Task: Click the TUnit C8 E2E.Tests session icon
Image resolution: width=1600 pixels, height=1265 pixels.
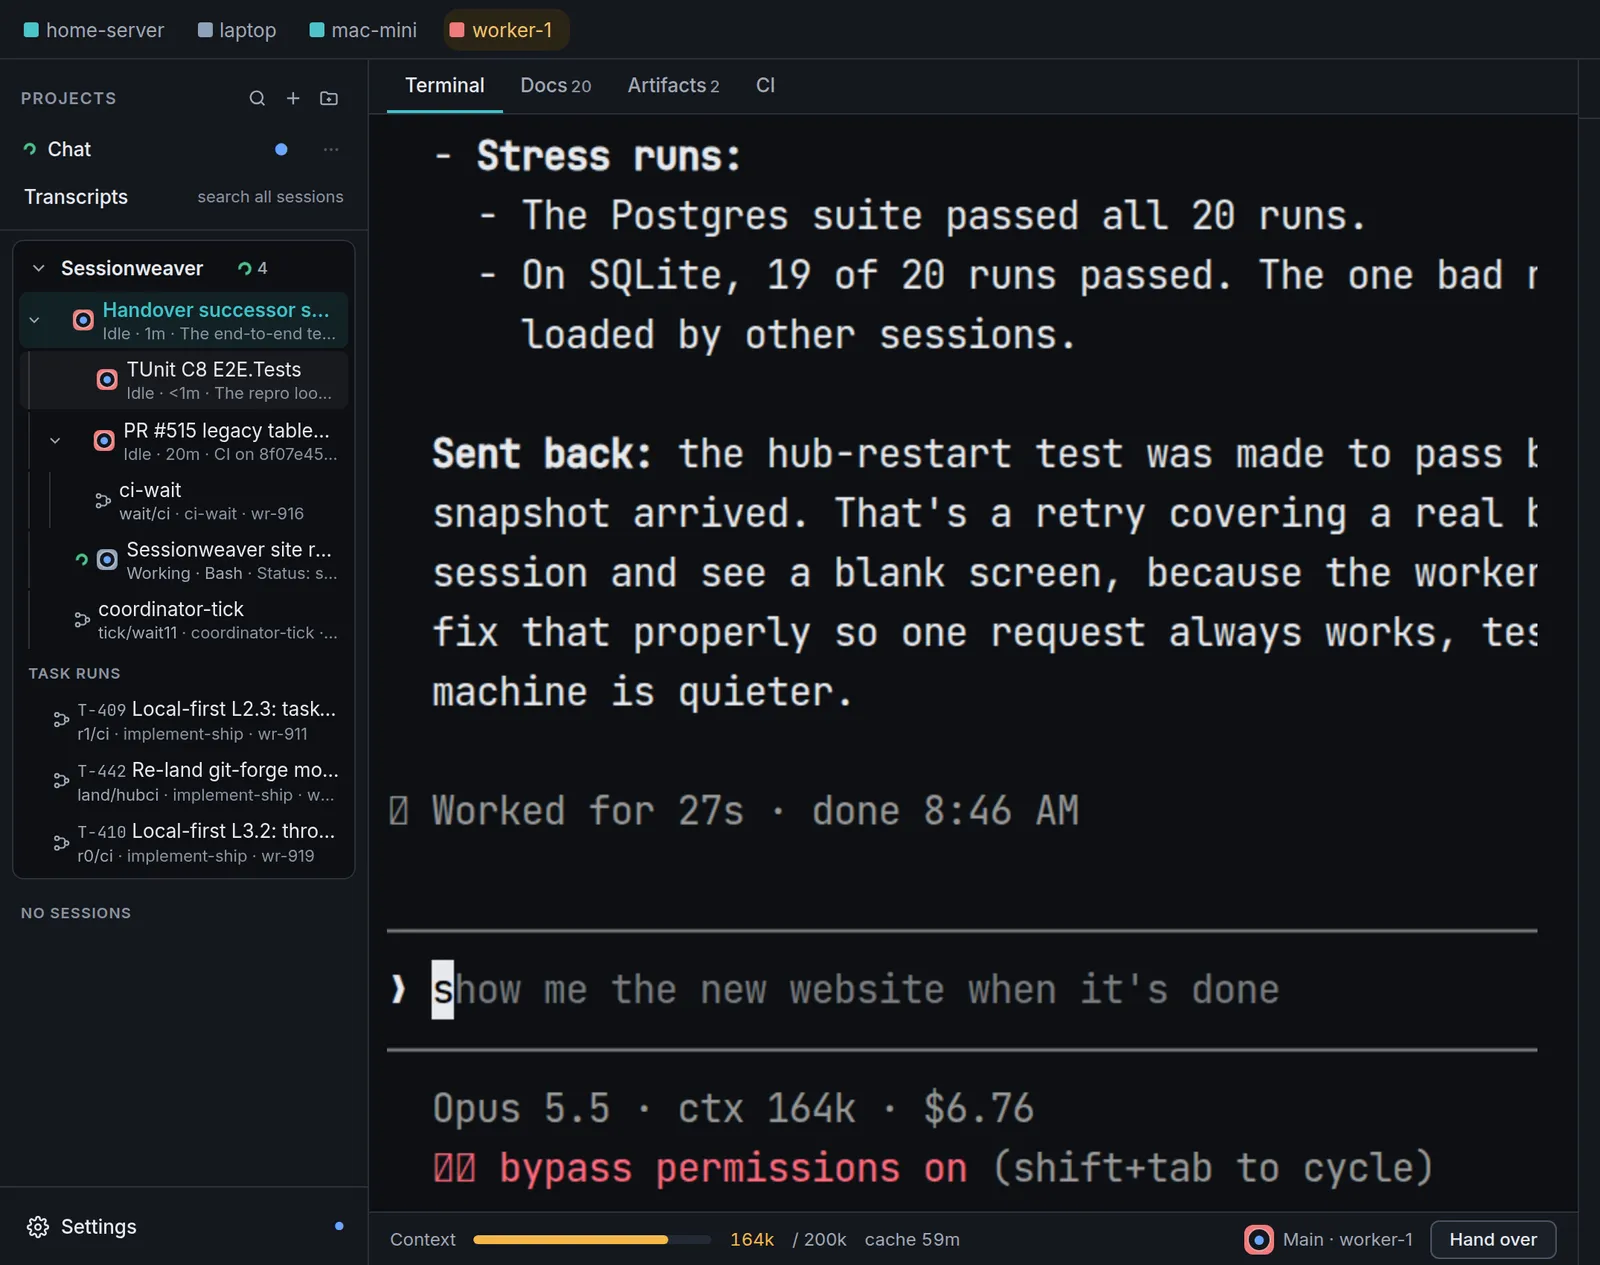Action: pyautogui.click(x=107, y=380)
